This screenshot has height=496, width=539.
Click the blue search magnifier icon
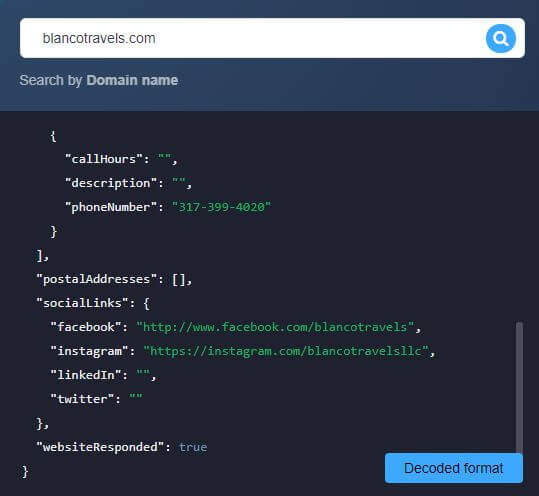(500, 38)
